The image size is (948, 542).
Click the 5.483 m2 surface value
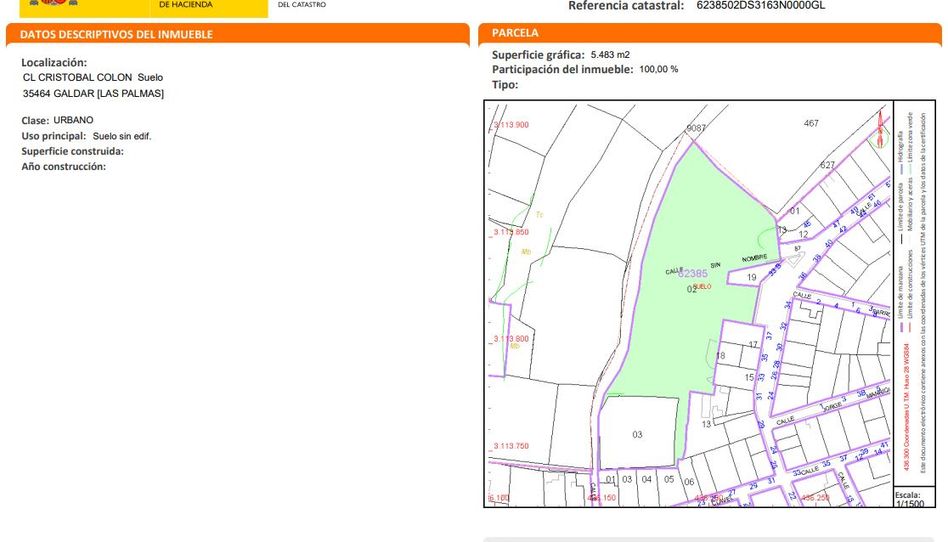point(610,55)
